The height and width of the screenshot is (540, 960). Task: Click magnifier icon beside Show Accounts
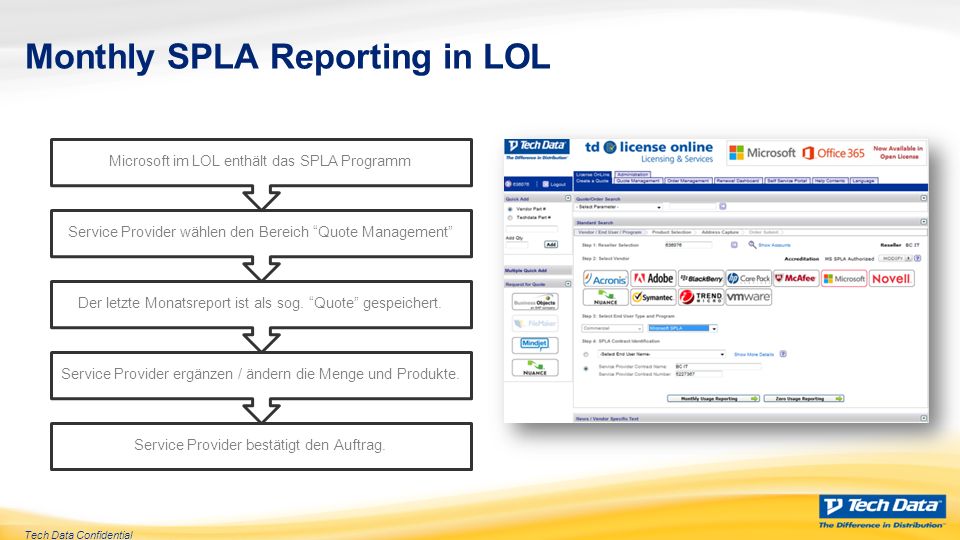pos(752,245)
